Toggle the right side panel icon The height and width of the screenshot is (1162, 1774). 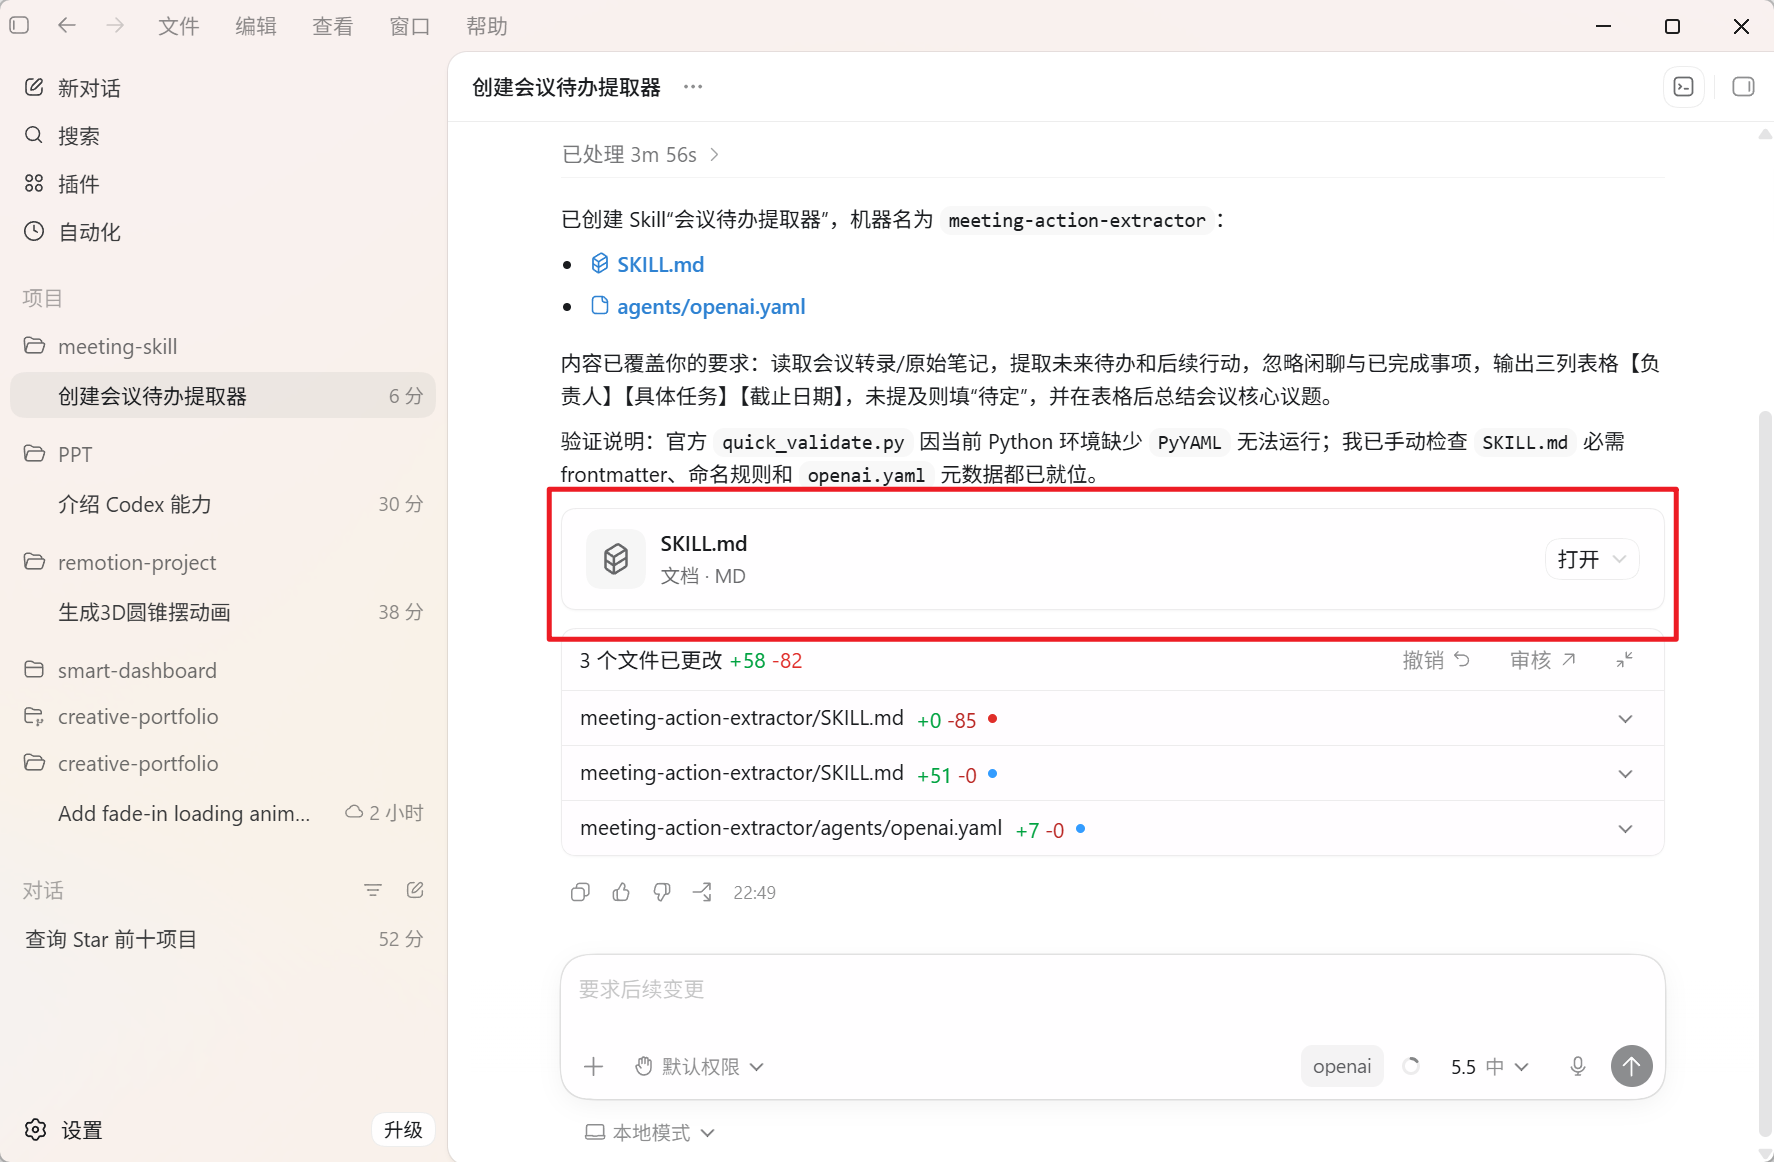click(1743, 87)
